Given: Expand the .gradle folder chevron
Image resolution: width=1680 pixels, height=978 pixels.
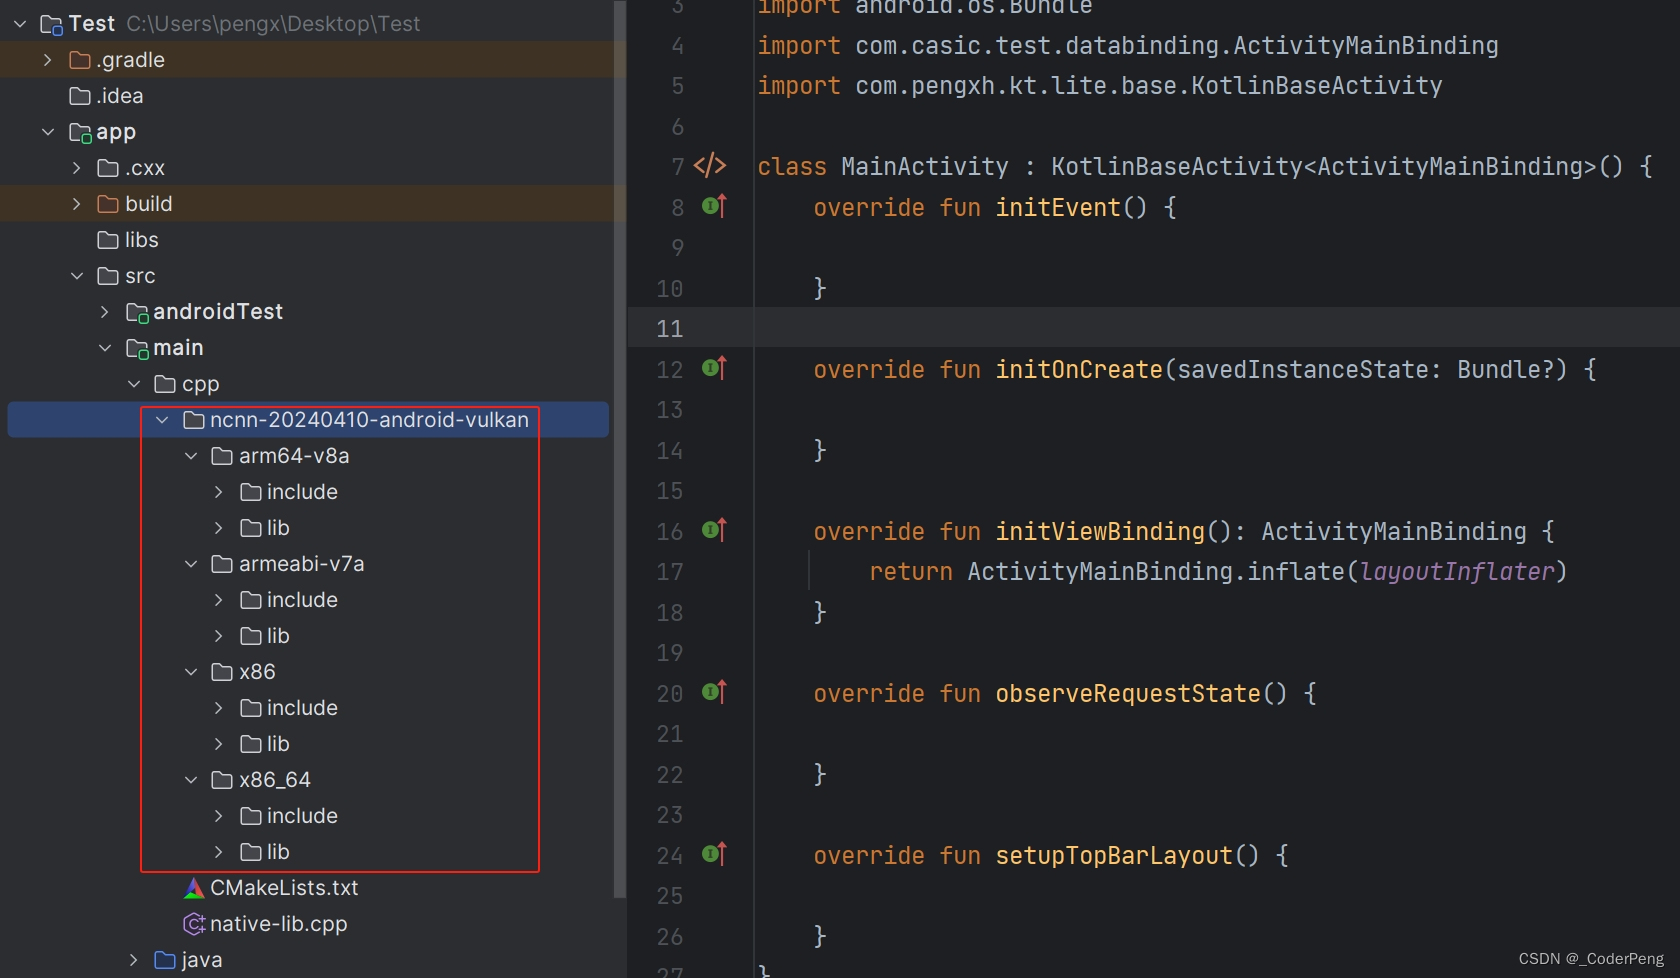Looking at the screenshot, I should pyautogui.click(x=48, y=60).
